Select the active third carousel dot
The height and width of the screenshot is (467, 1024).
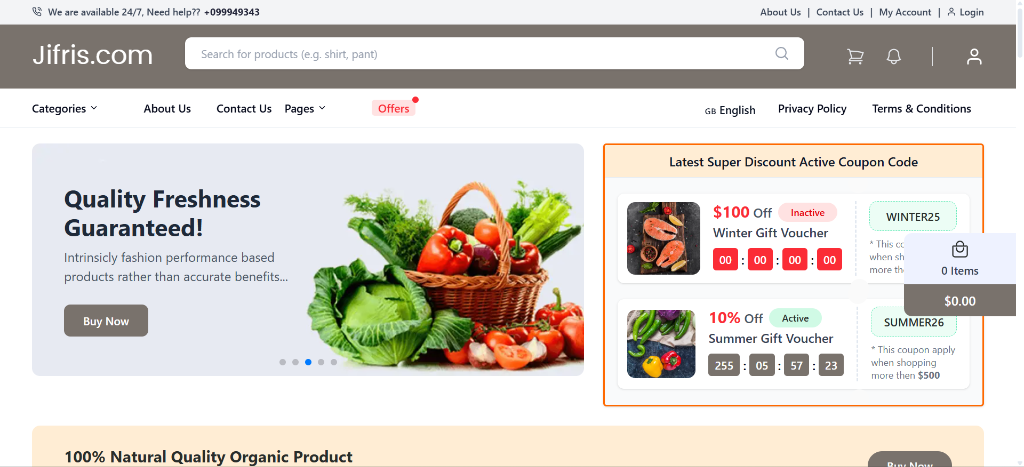(x=308, y=362)
